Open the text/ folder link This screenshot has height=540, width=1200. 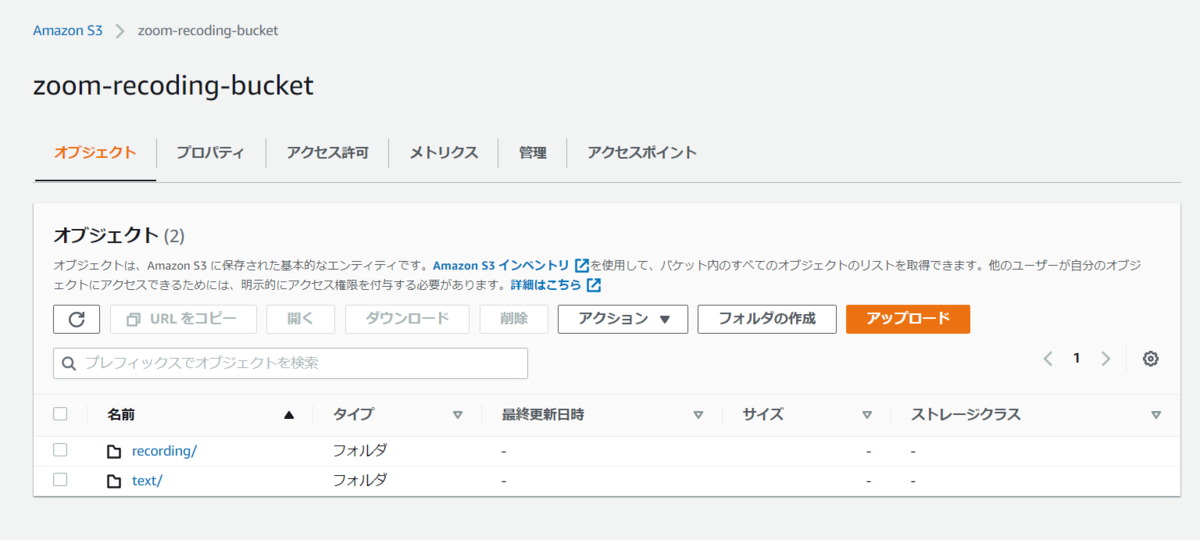[147, 481]
